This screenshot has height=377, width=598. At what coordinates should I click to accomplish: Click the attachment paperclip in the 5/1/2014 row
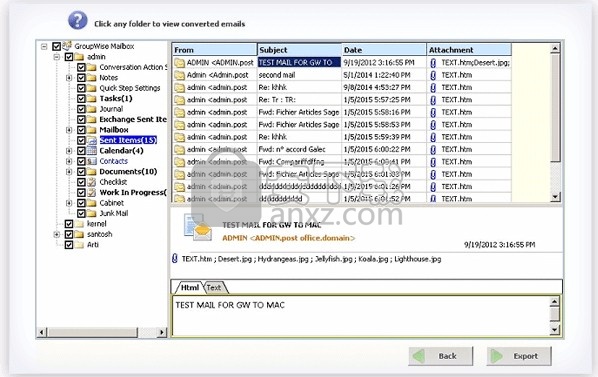pyautogui.click(x=433, y=75)
